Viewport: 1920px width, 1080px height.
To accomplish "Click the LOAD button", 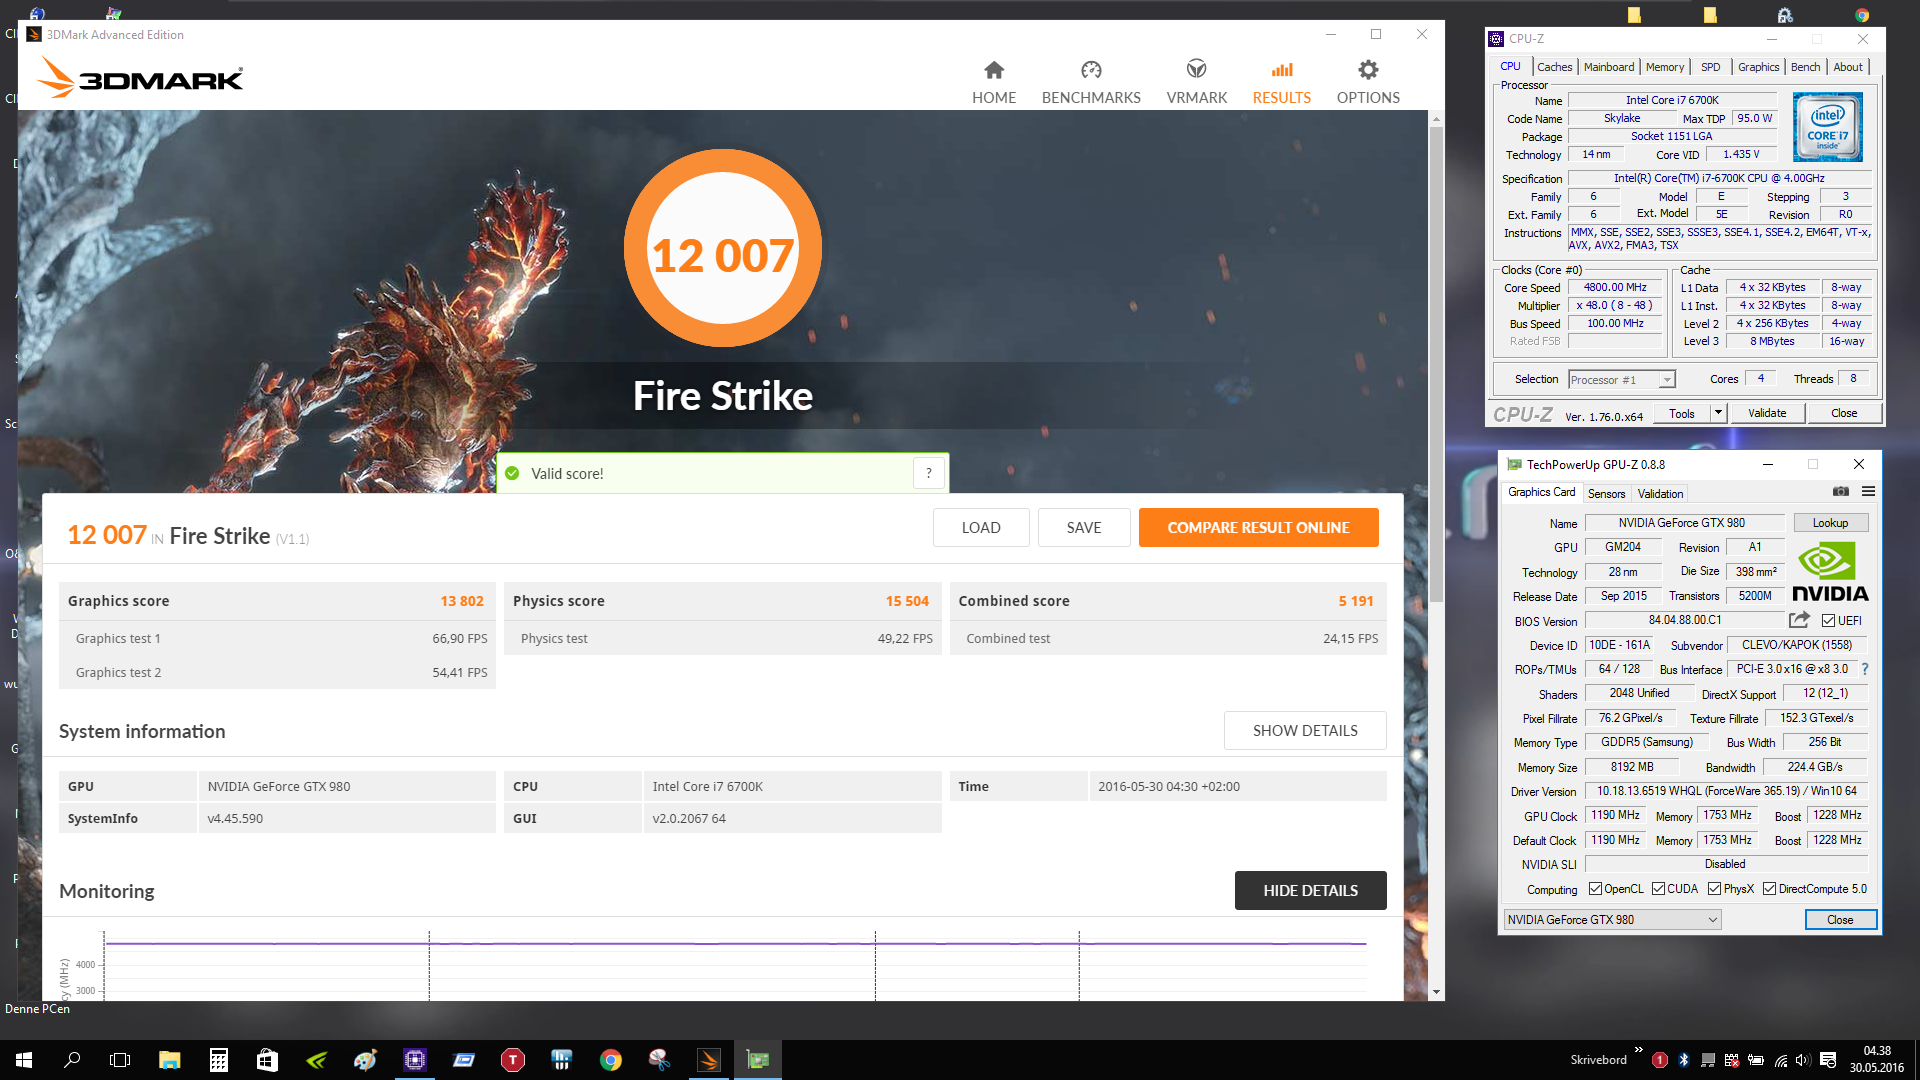I will point(980,528).
